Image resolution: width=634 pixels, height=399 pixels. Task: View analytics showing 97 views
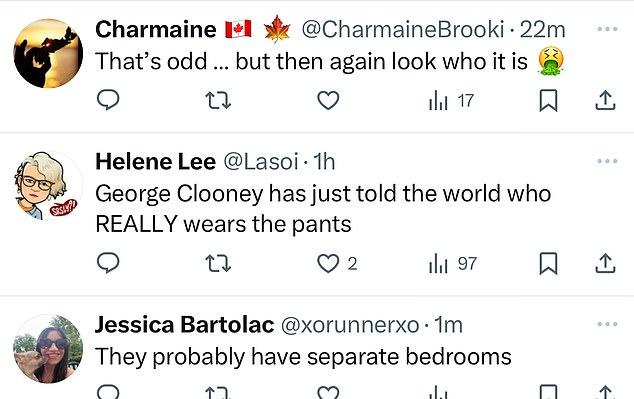point(452,264)
